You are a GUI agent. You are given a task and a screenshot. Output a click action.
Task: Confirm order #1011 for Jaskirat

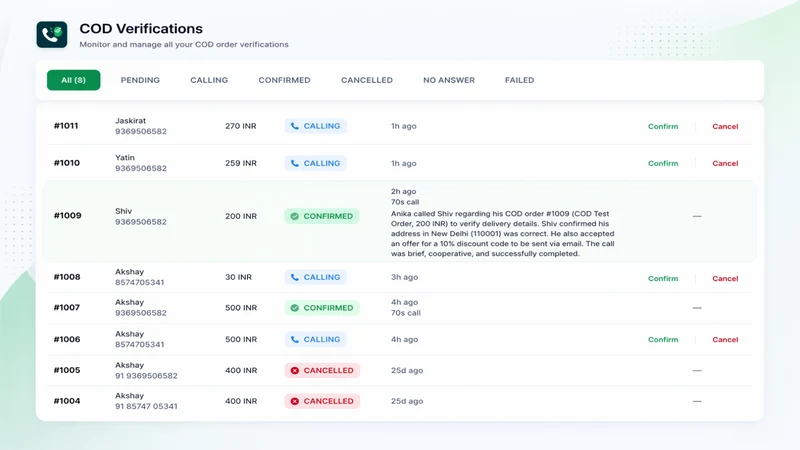(x=663, y=127)
